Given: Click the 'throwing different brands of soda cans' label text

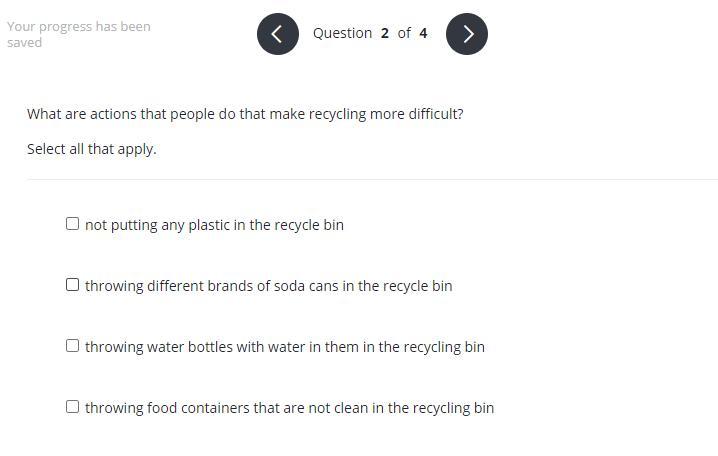Looking at the screenshot, I should (x=268, y=286).
